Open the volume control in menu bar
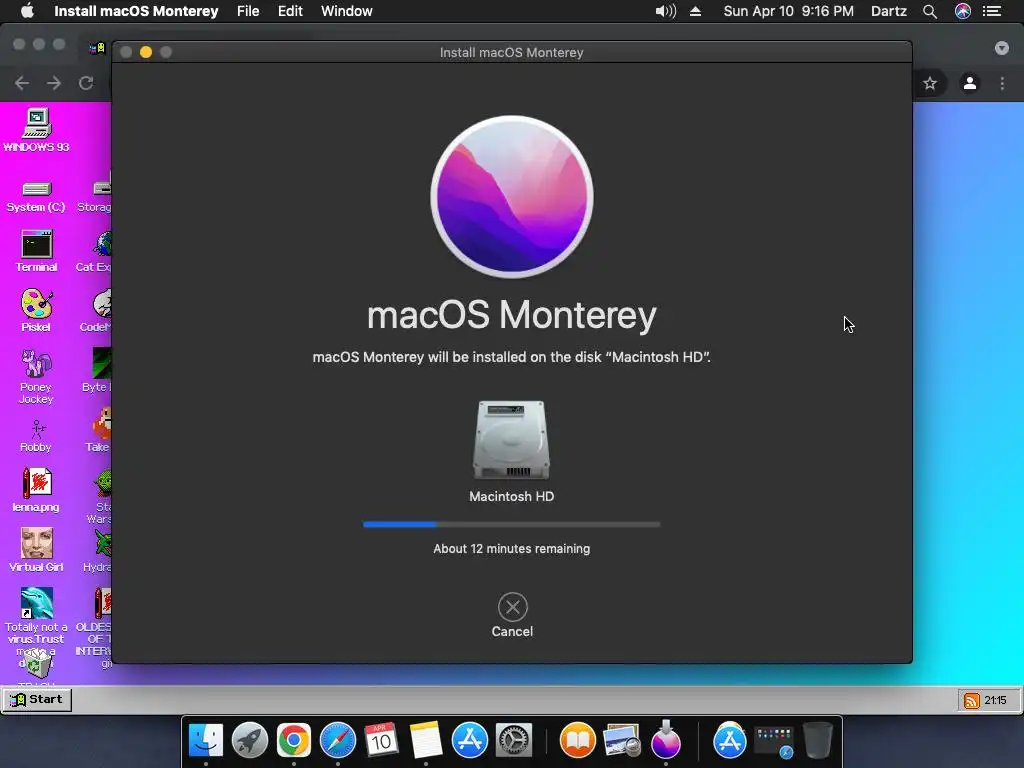The width and height of the screenshot is (1024, 768). click(x=665, y=11)
